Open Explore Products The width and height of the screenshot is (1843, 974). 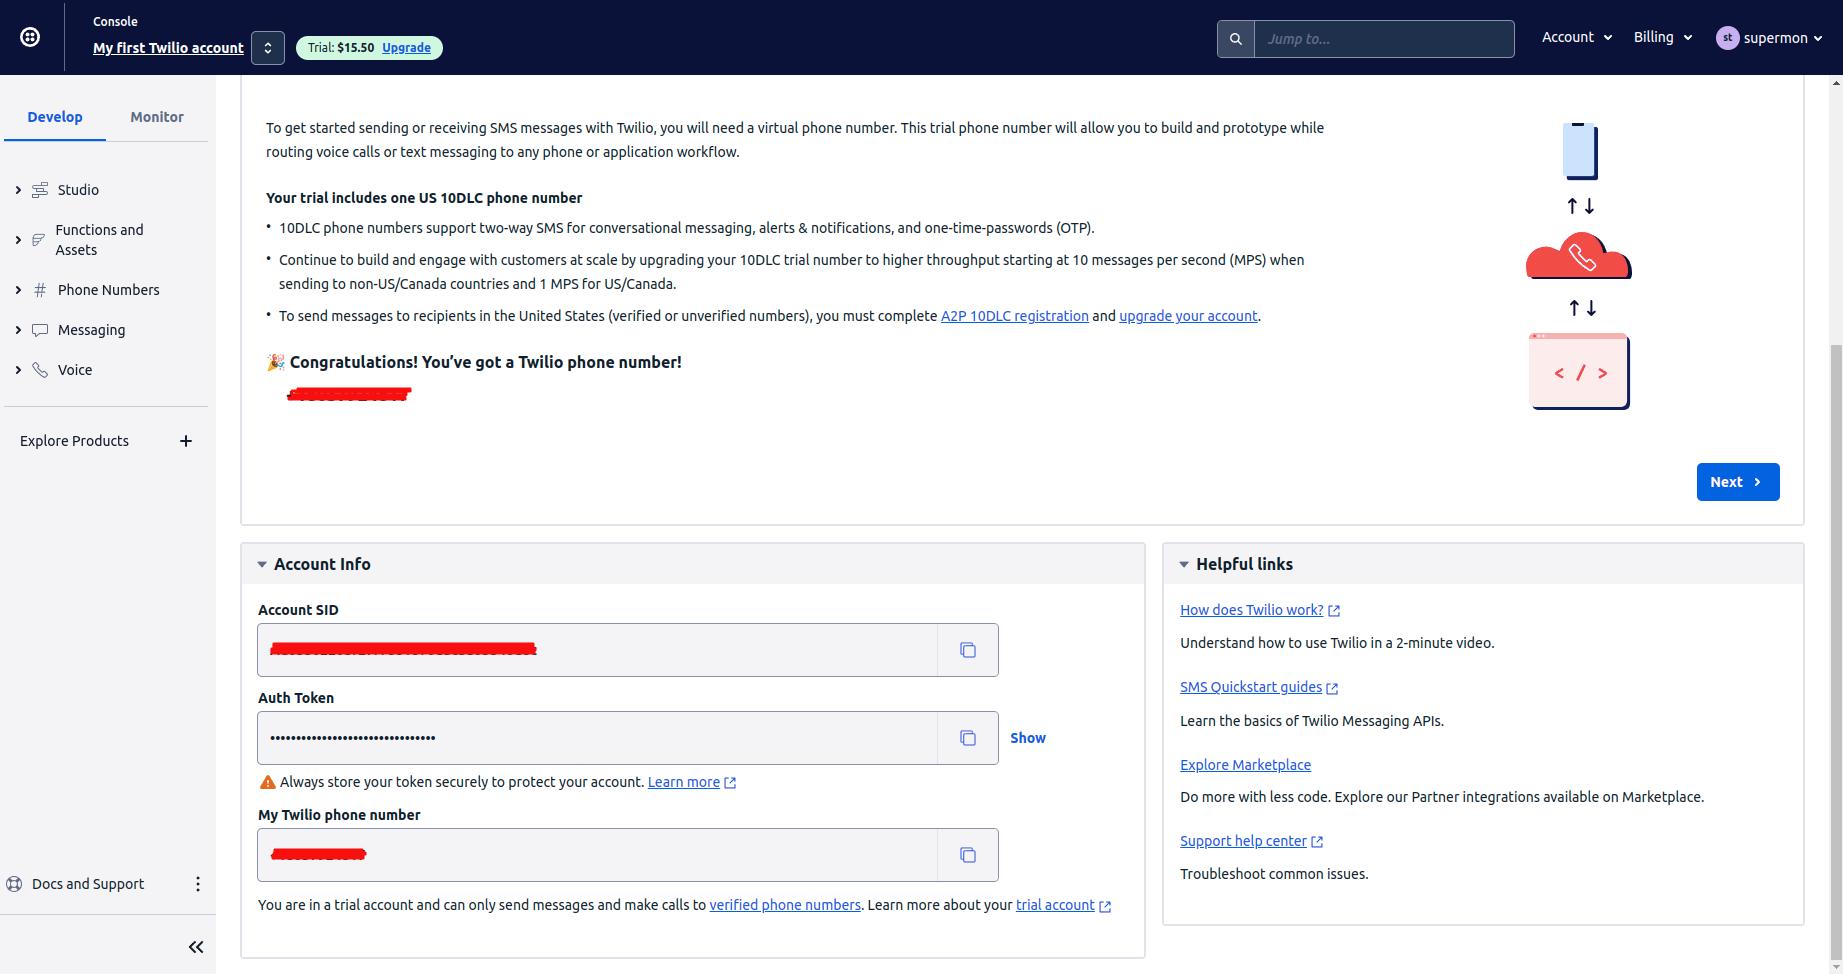point(75,441)
